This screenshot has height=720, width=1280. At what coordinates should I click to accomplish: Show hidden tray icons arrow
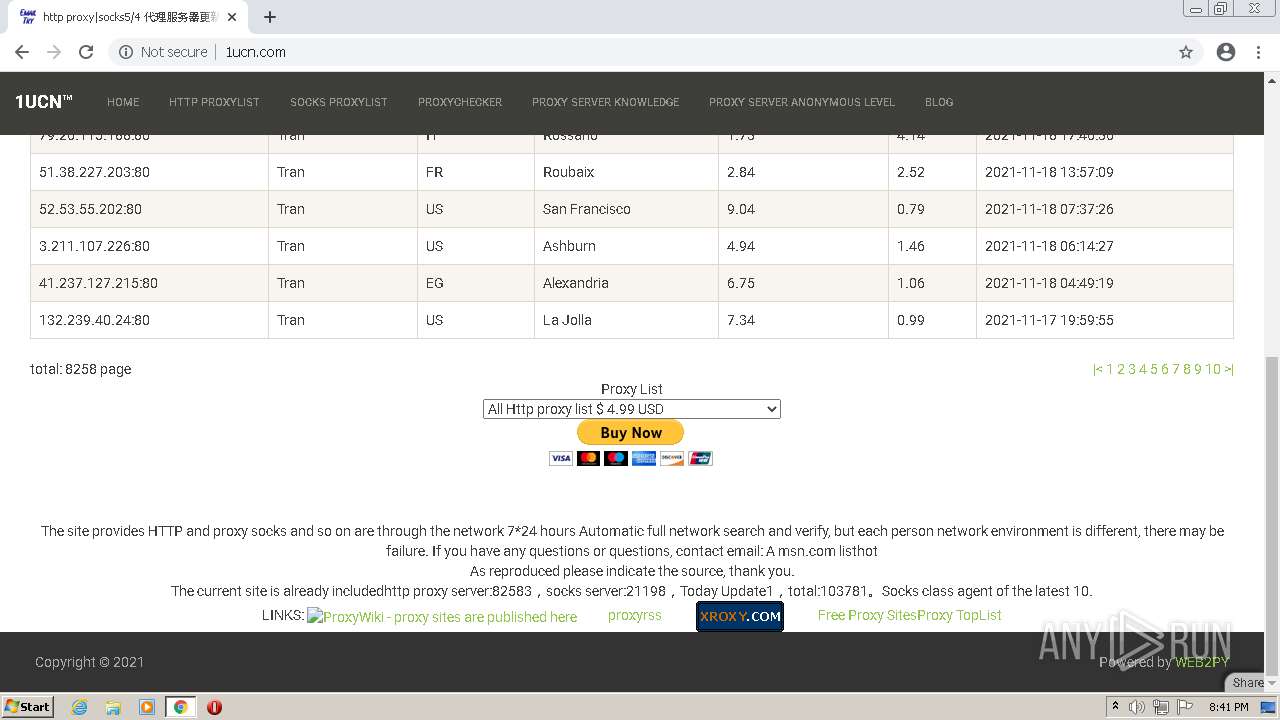click(1116, 707)
